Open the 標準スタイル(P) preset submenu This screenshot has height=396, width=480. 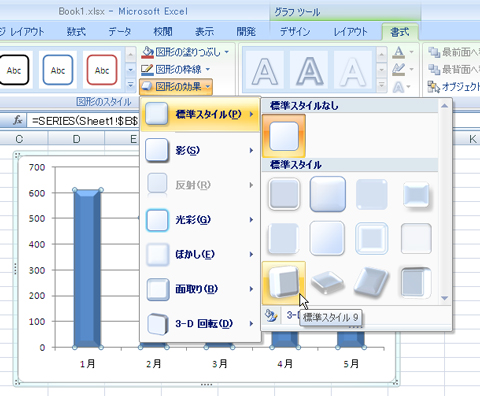[x=200, y=114]
